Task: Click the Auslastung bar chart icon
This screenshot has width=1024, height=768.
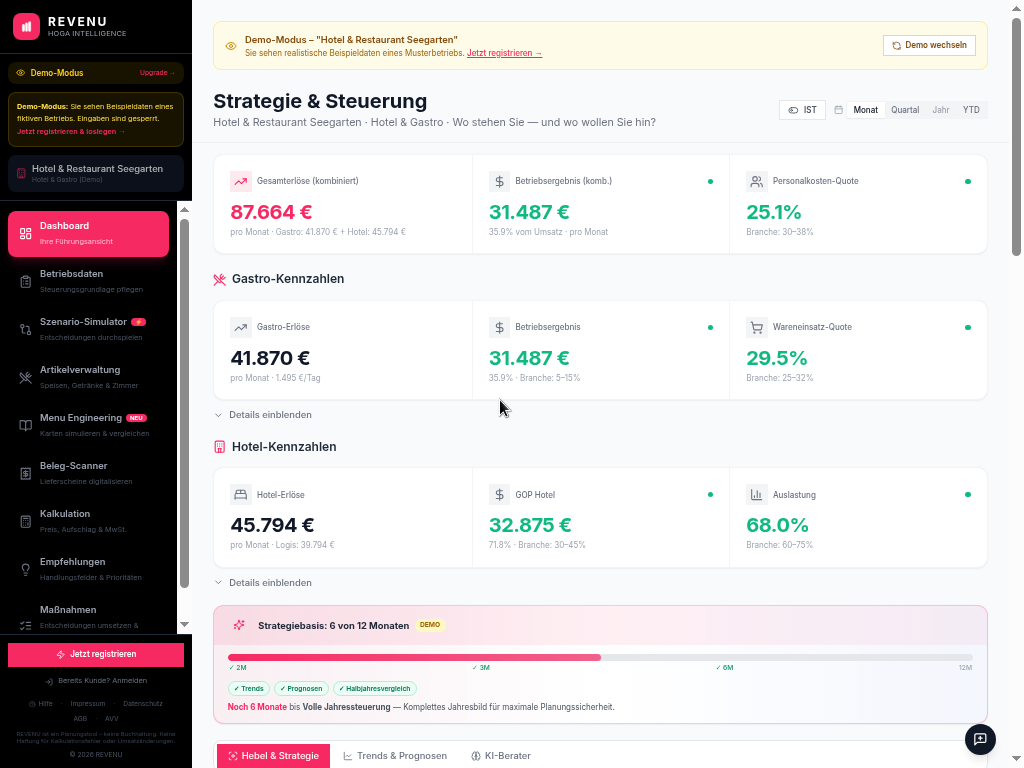Action: point(756,495)
